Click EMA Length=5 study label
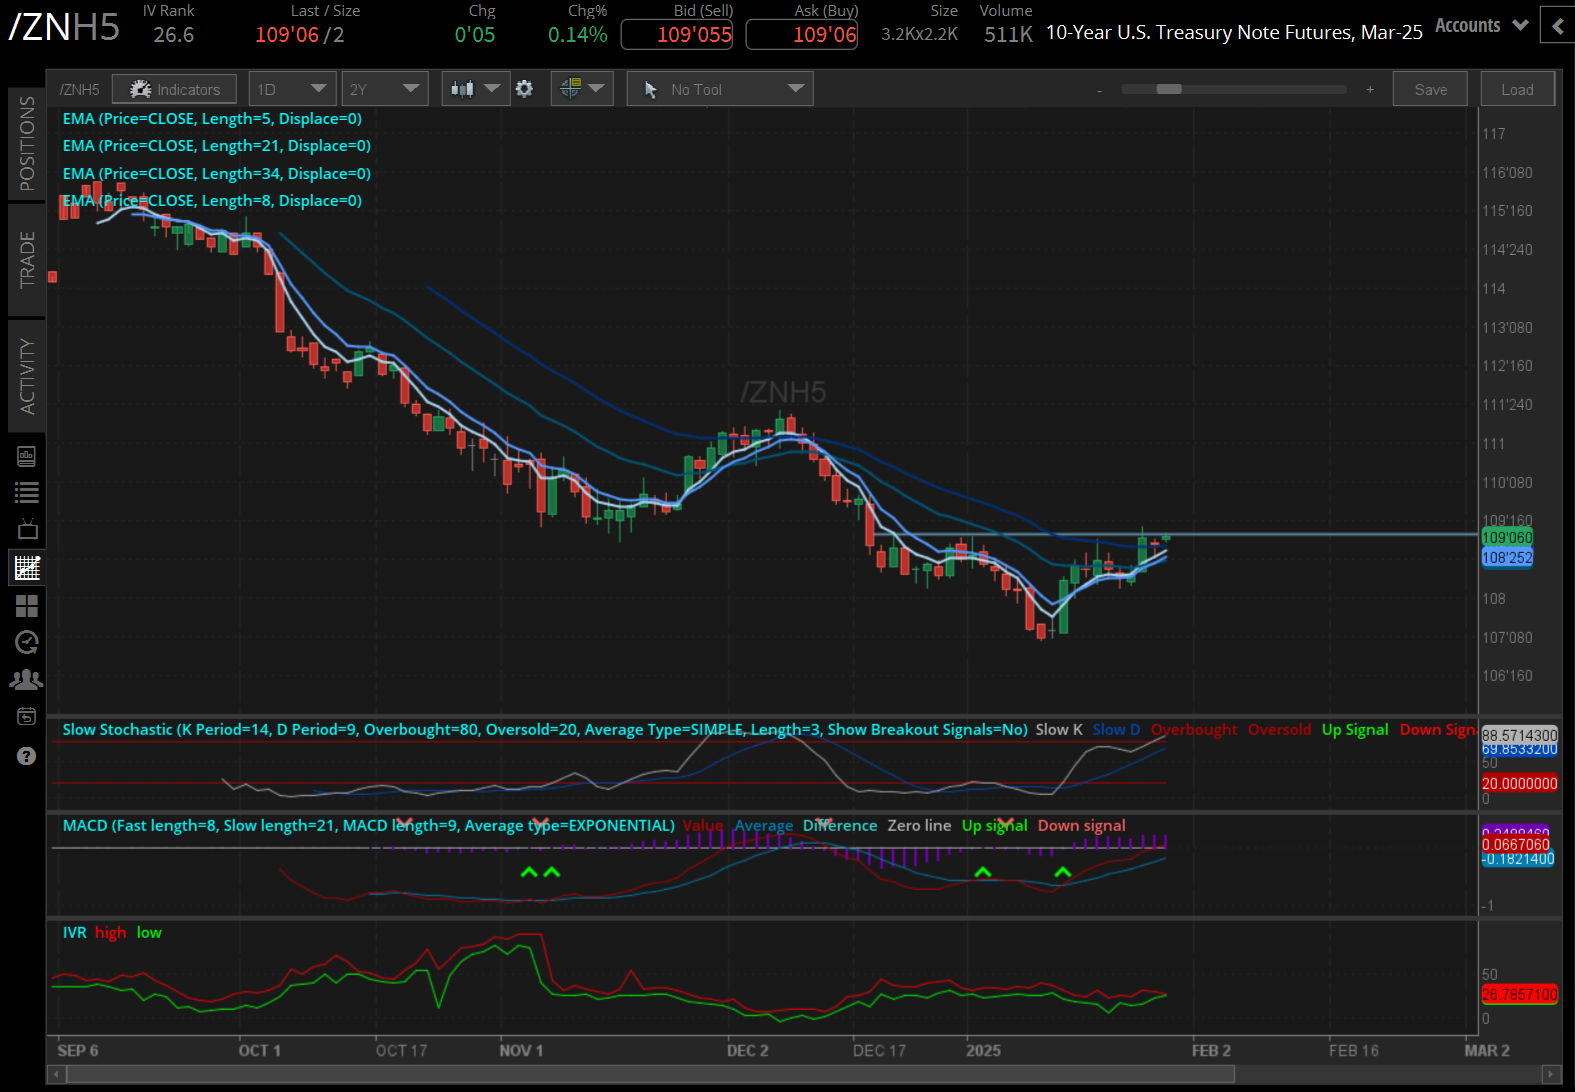Viewport: 1575px width, 1092px height. click(212, 118)
